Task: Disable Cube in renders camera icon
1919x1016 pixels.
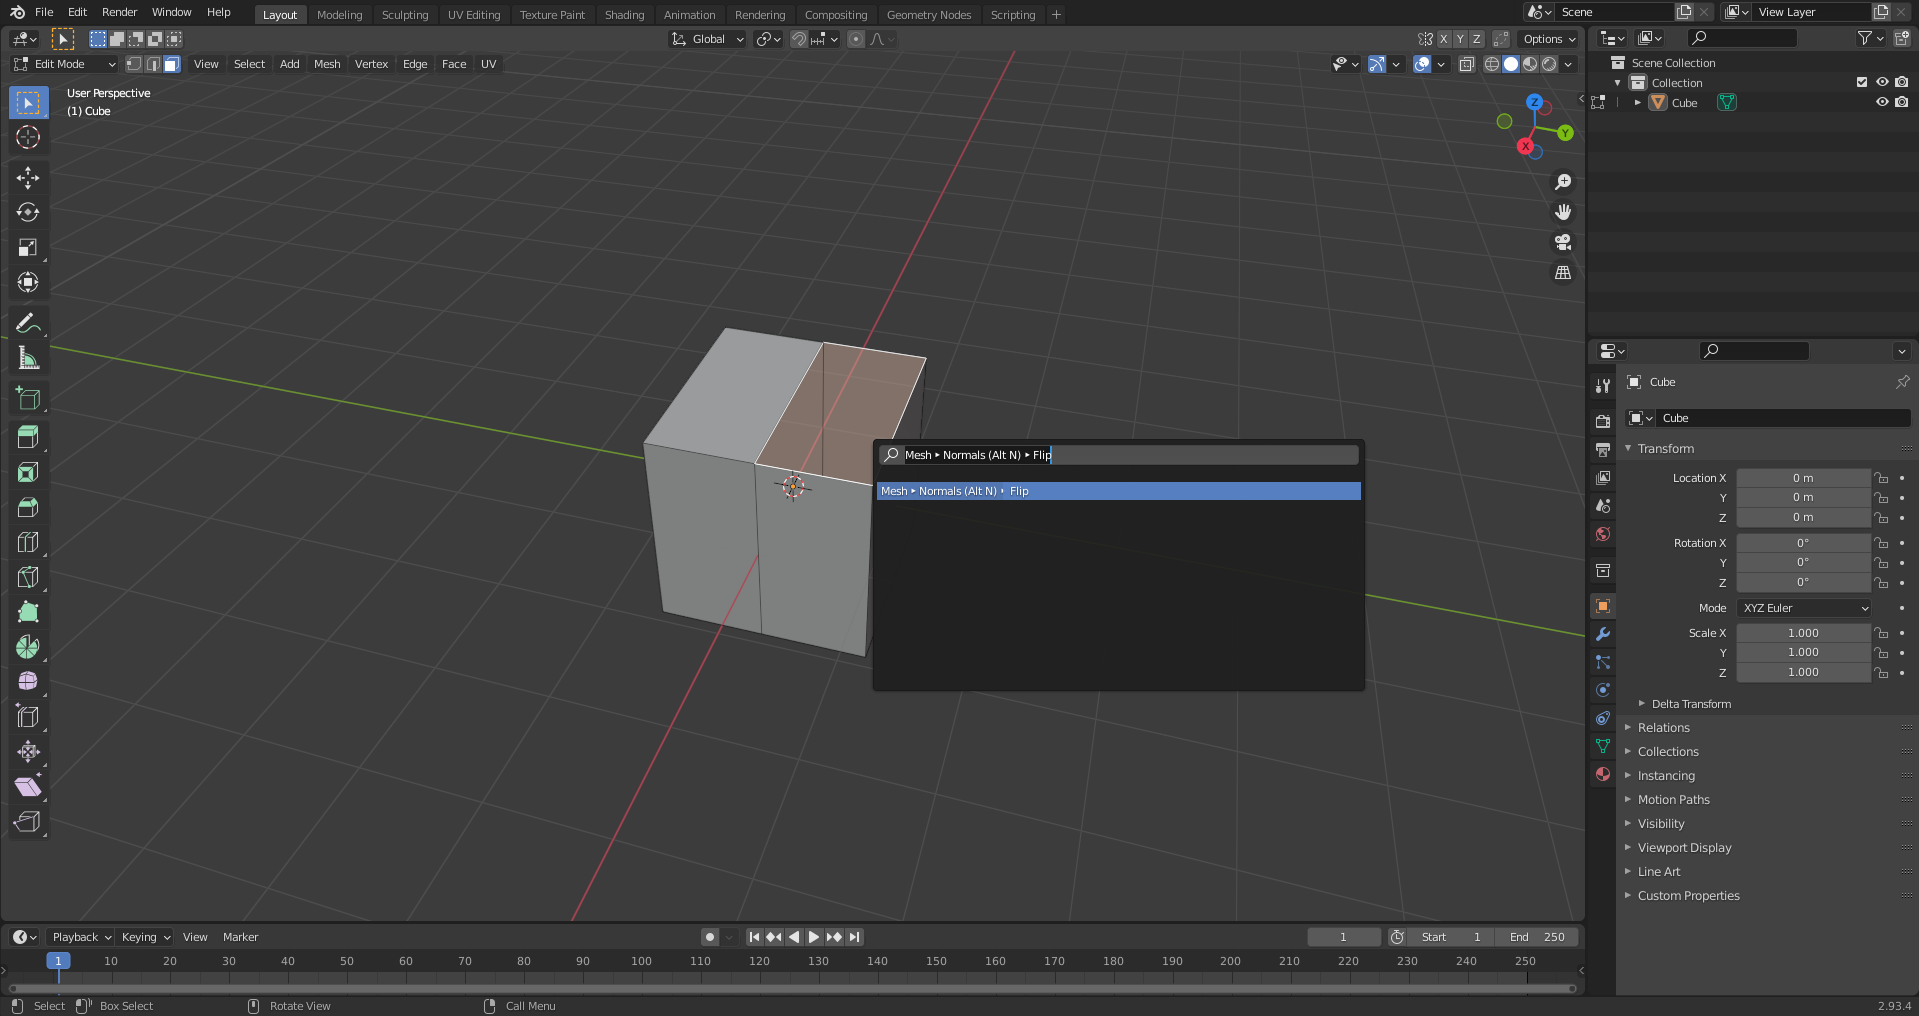Action: (1902, 102)
